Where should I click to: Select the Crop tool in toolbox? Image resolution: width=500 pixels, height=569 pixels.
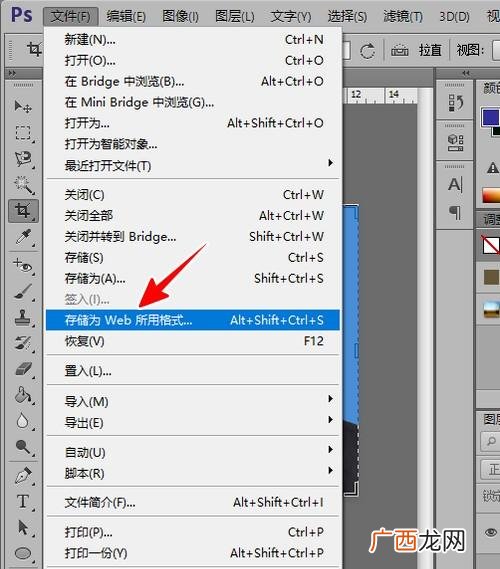23,211
